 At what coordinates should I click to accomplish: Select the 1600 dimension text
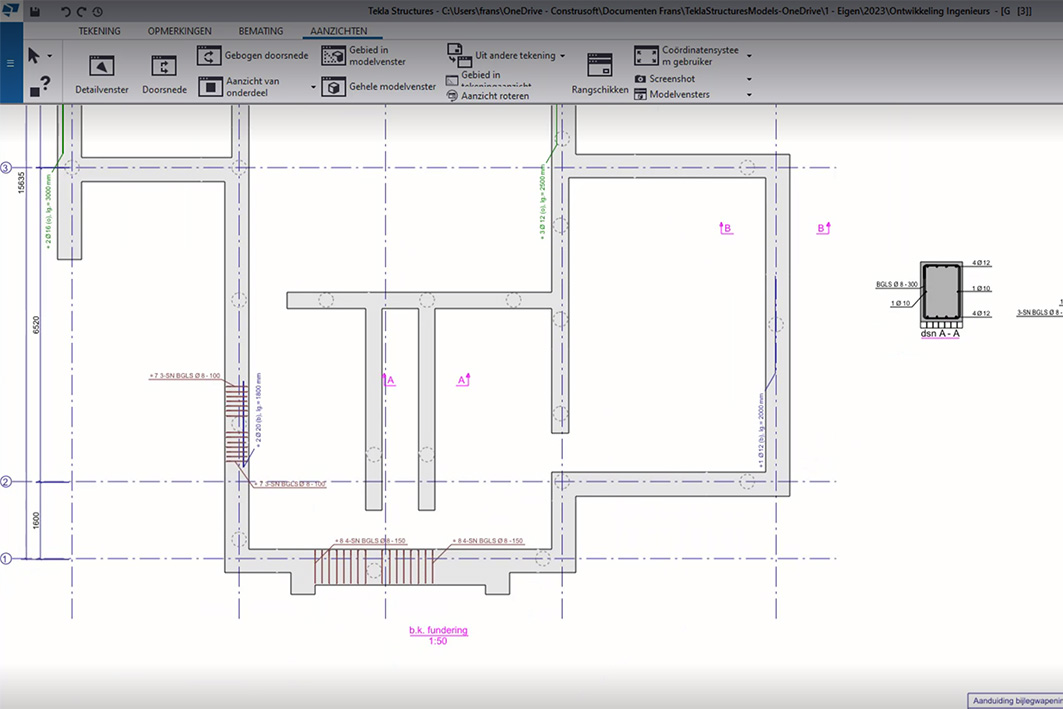coord(36,521)
